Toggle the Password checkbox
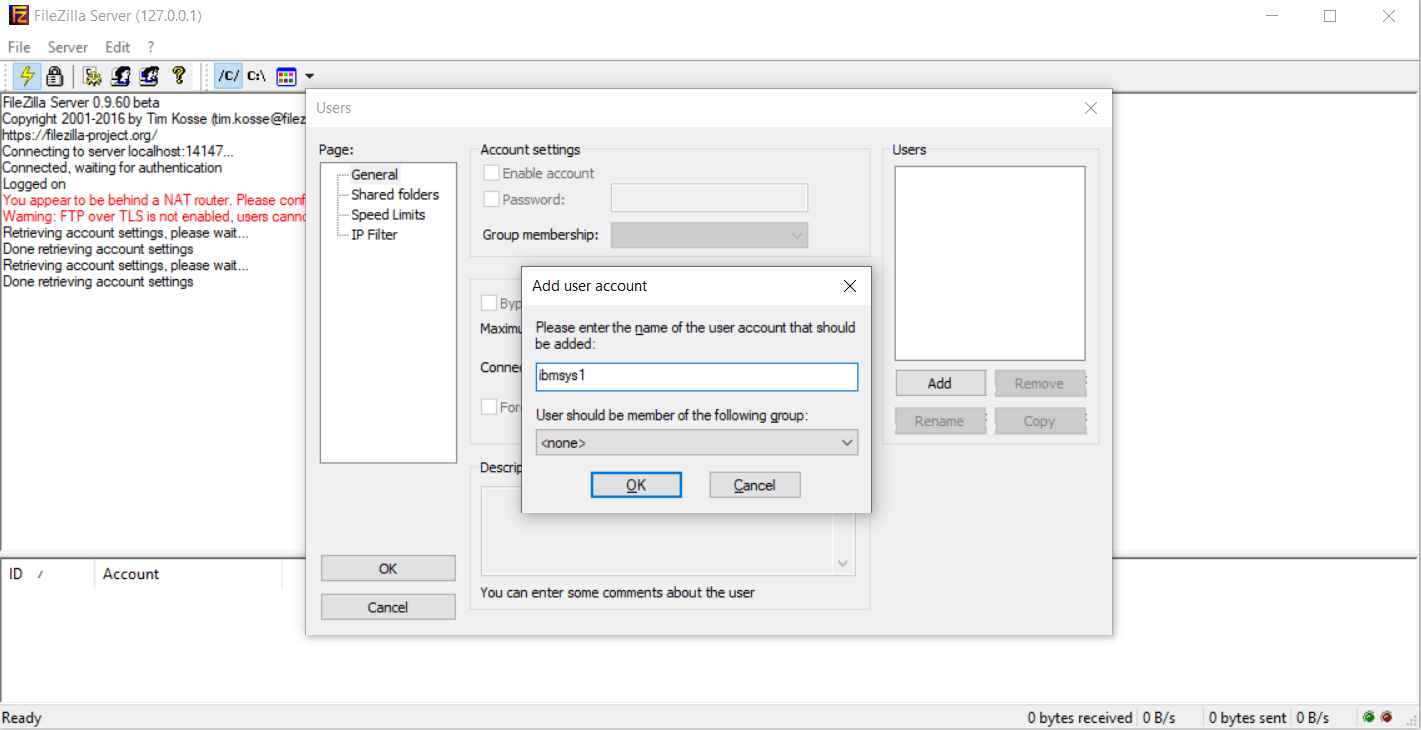 (x=491, y=199)
